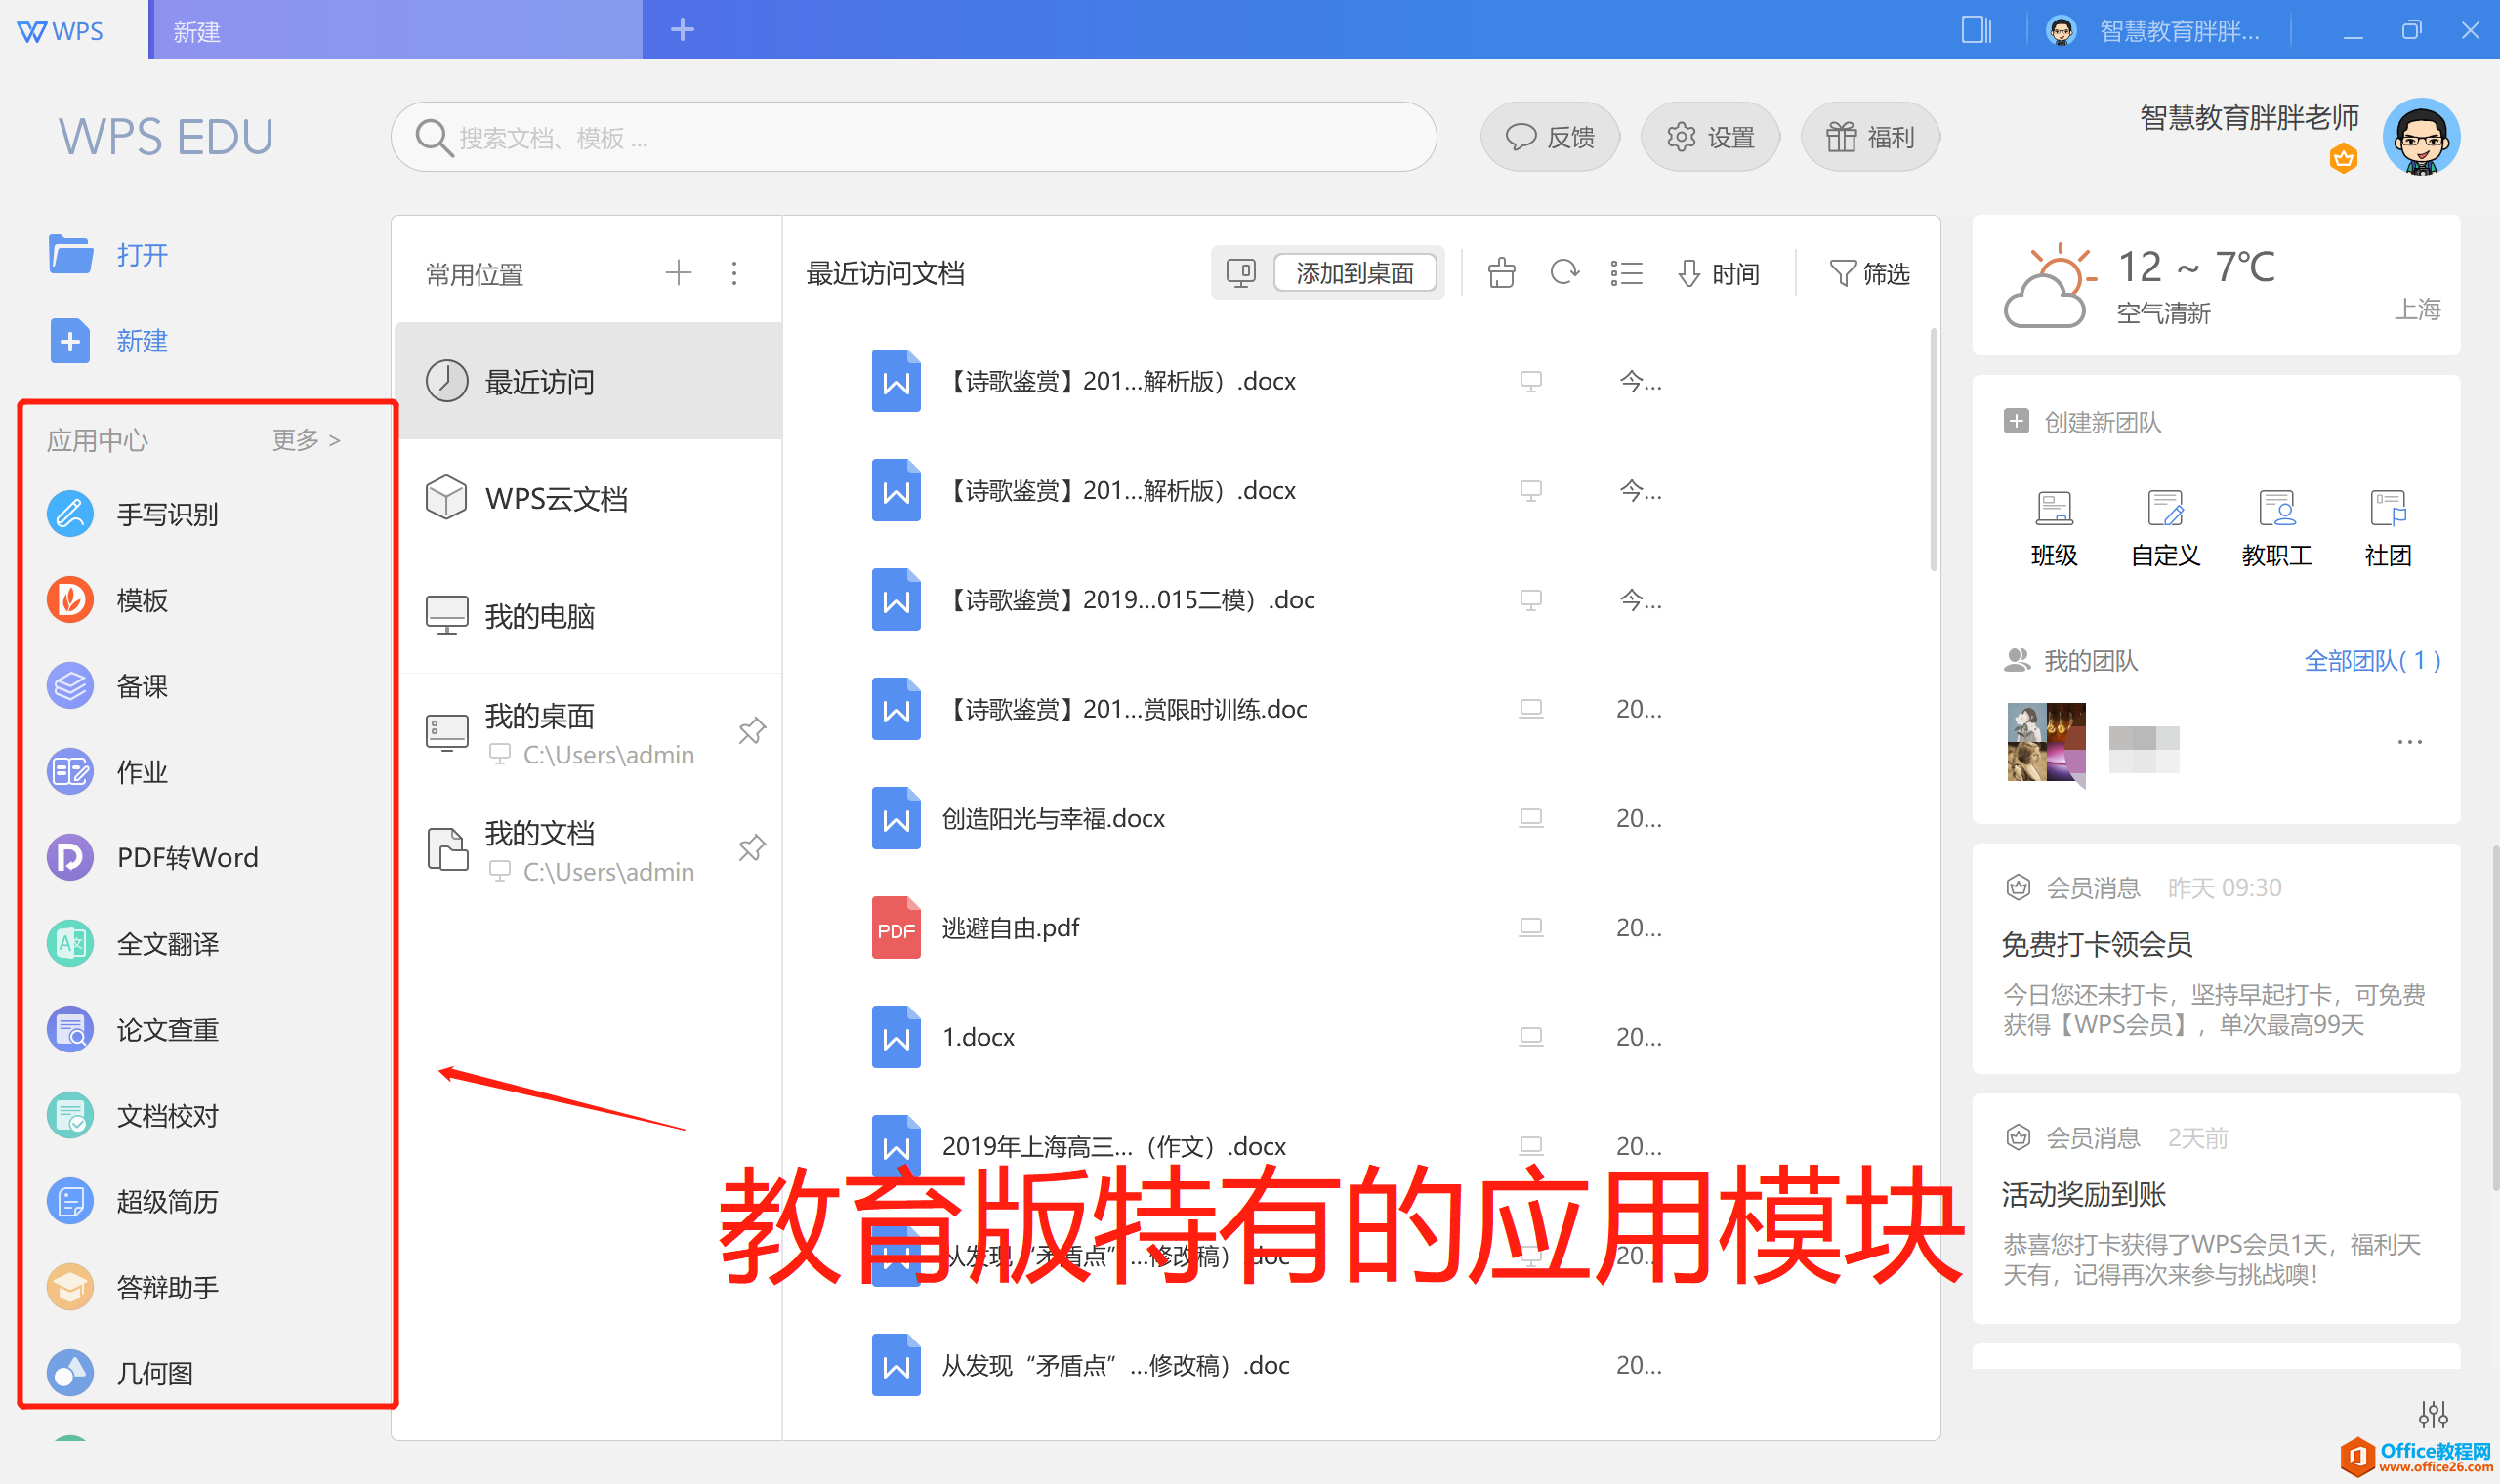The width and height of the screenshot is (2500, 1484).
Task: Open the 手写识别 handwriting recognition app
Action: (x=132, y=514)
